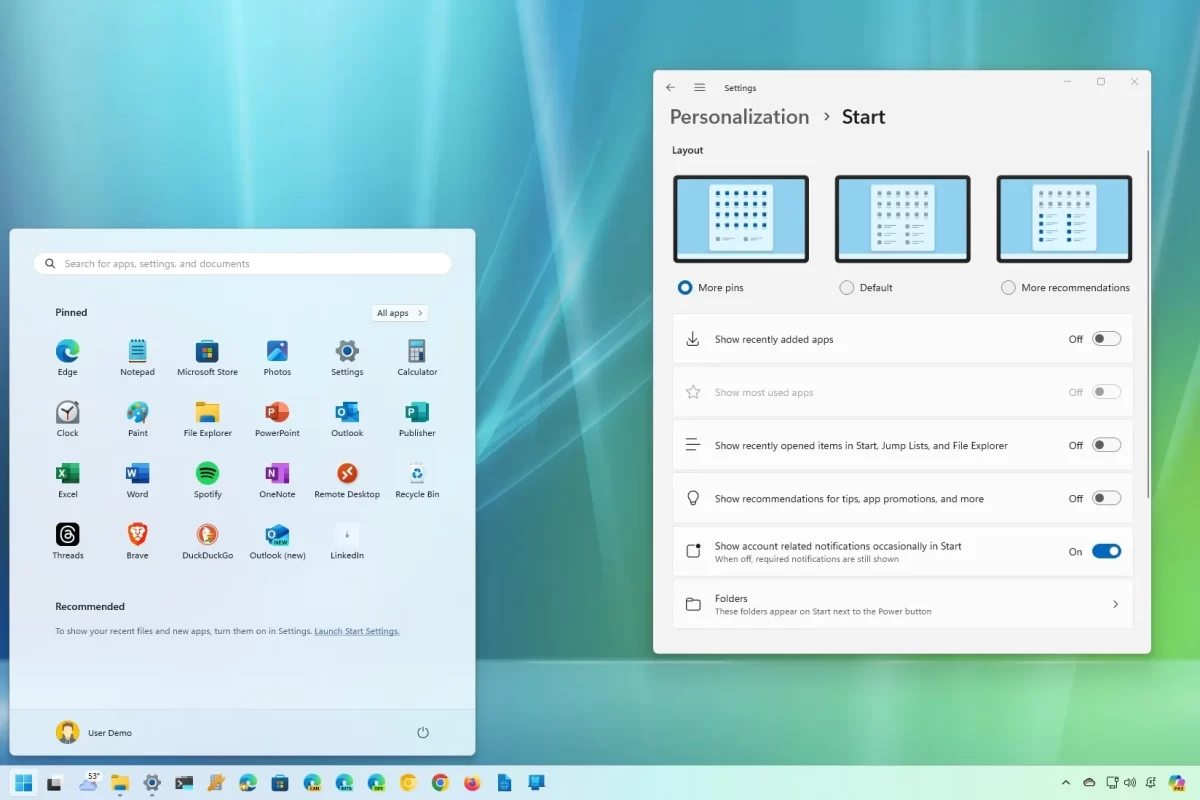Open the Settings navigation menu
Screen dimensions: 1200x800
[700, 87]
